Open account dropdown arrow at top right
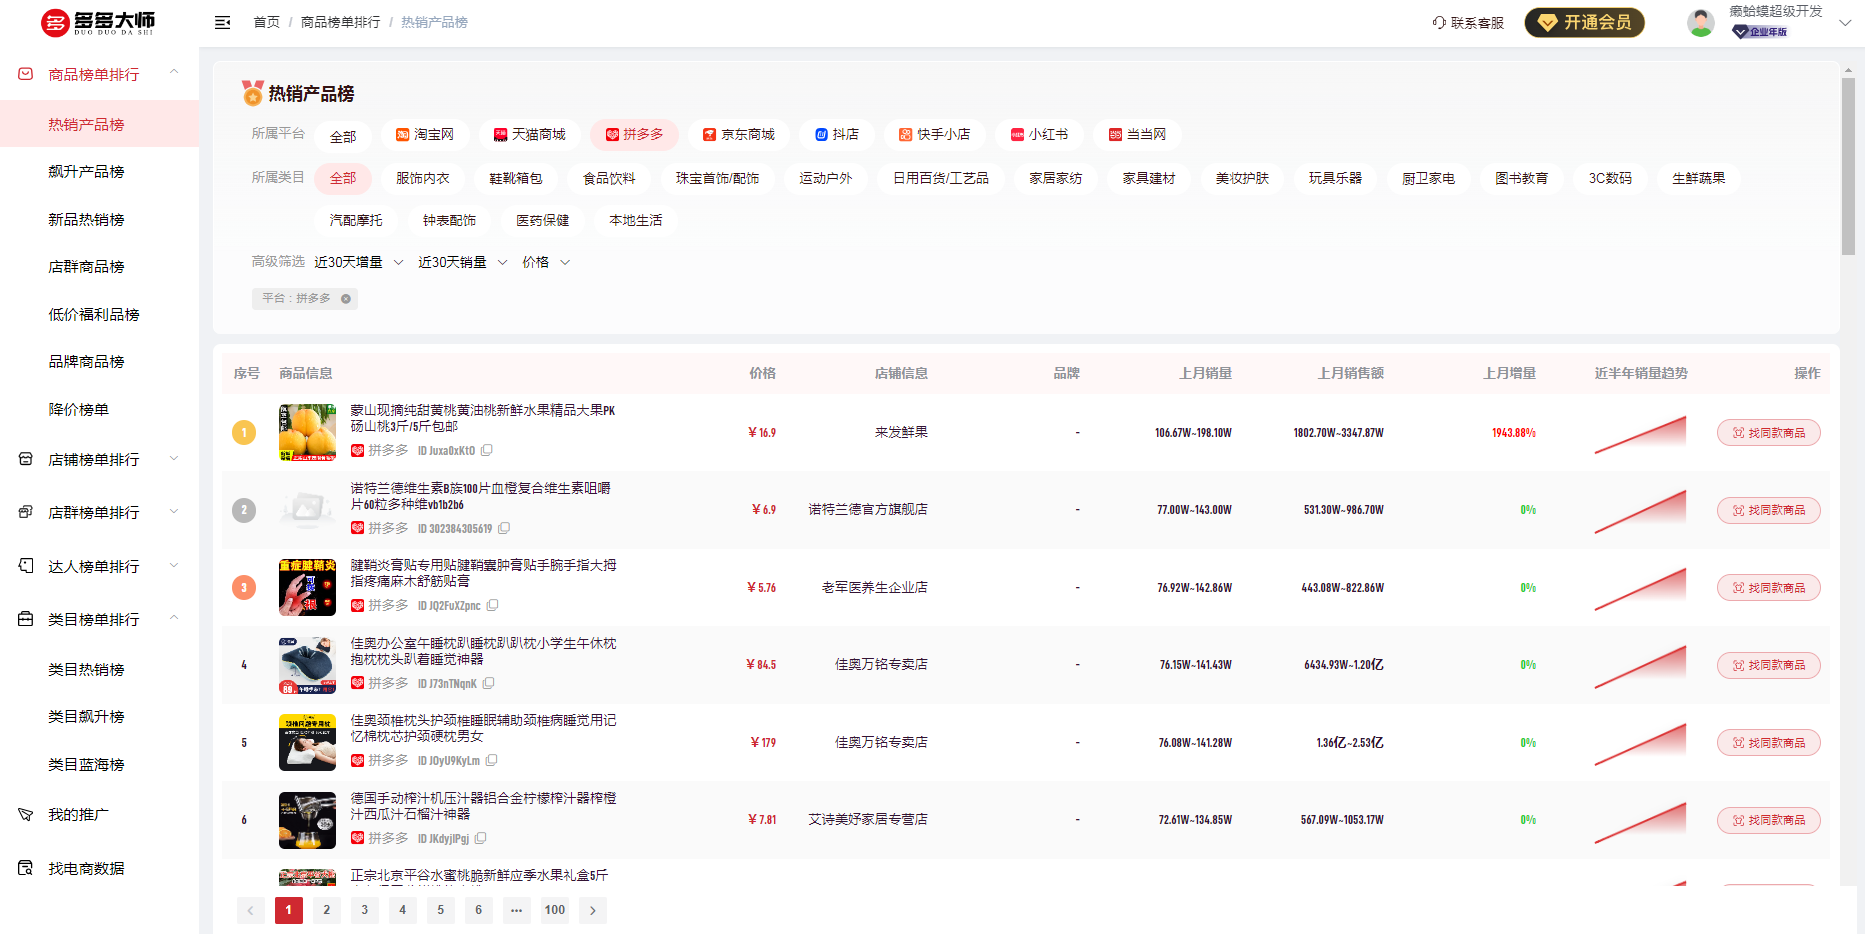The image size is (1865, 934). pos(1845,22)
